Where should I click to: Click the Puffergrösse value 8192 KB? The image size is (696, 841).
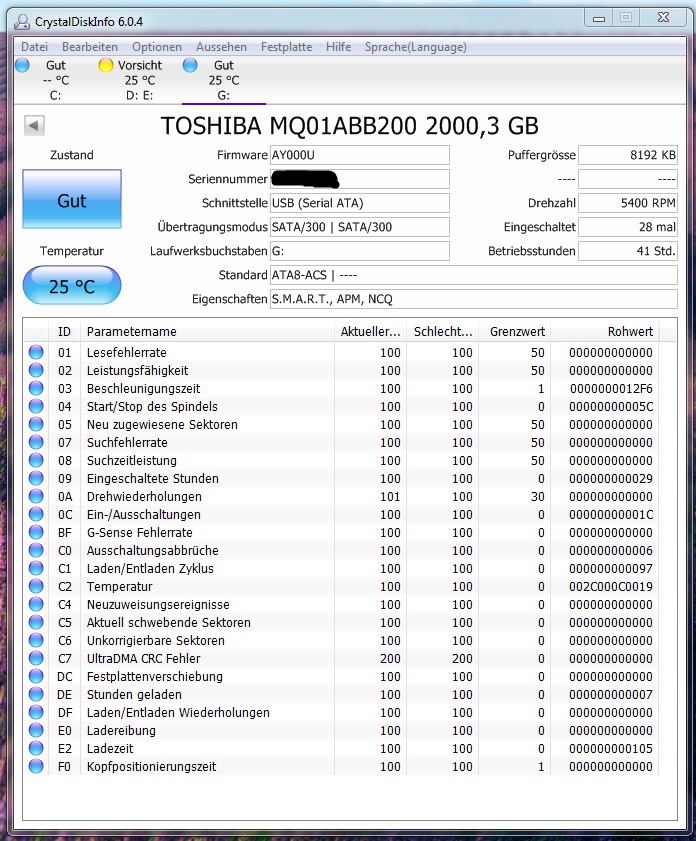[x=627, y=155]
